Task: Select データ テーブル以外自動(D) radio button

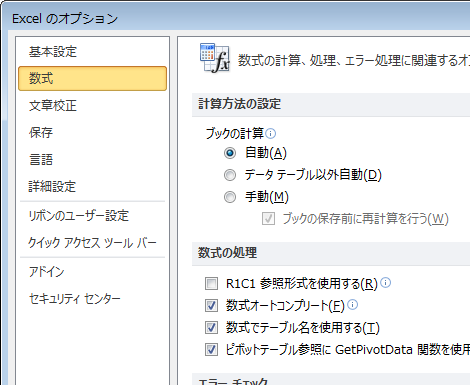Action: [230, 175]
